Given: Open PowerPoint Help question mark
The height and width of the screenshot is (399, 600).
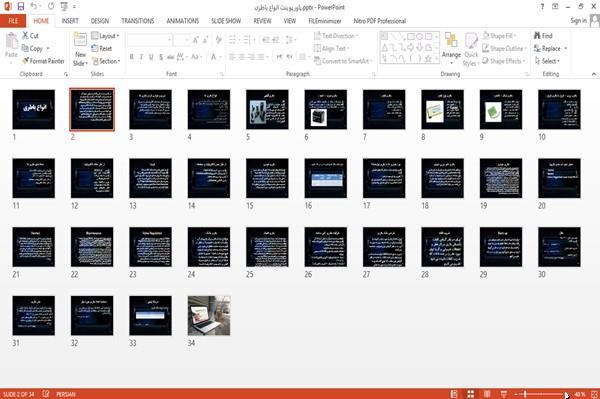Looking at the screenshot, I should pyautogui.click(x=542, y=7).
